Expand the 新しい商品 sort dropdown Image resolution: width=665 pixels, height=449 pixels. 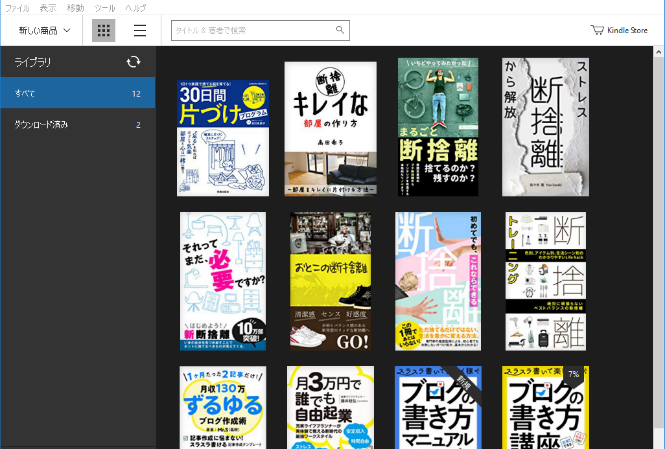[x=44, y=31]
